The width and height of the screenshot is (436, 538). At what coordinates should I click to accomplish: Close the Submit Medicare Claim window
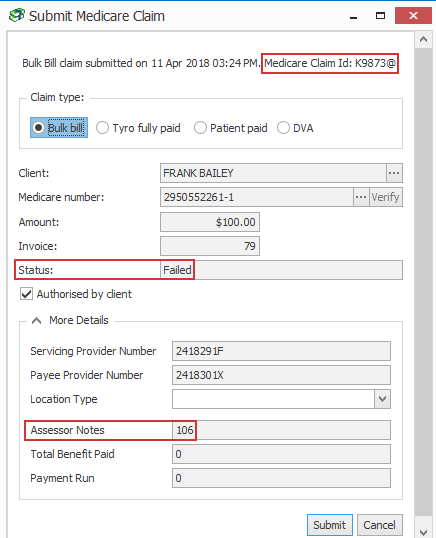click(x=413, y=16)
